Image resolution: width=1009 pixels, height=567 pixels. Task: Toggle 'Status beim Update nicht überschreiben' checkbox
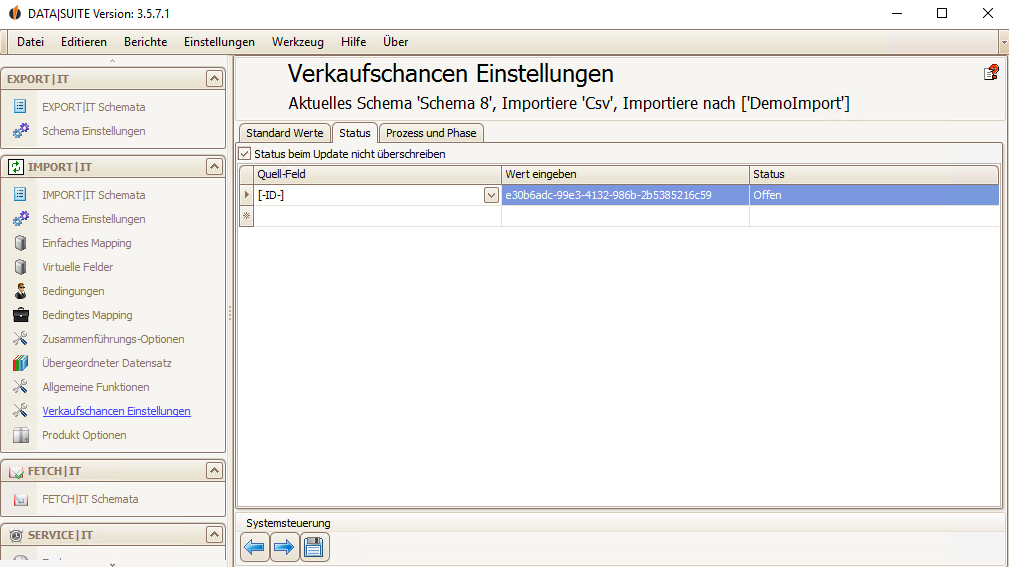pos(245,154)
